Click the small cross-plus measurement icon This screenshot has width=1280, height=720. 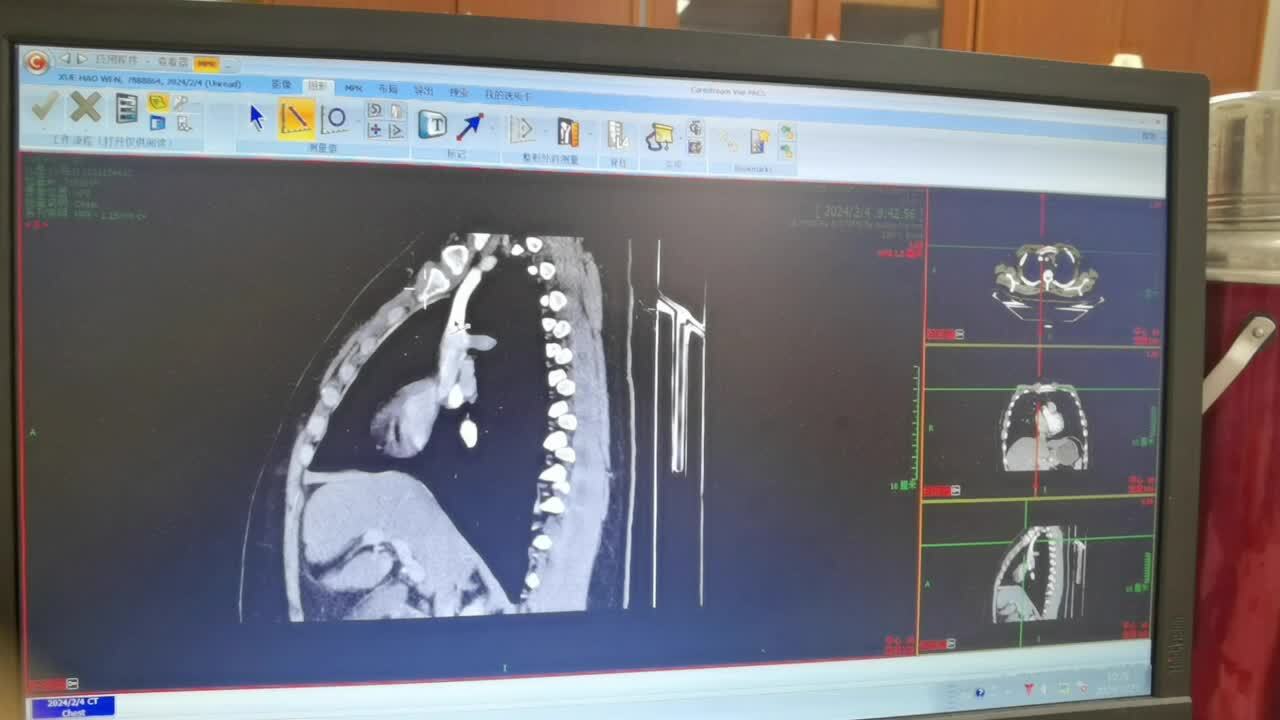tap(375, 130)
